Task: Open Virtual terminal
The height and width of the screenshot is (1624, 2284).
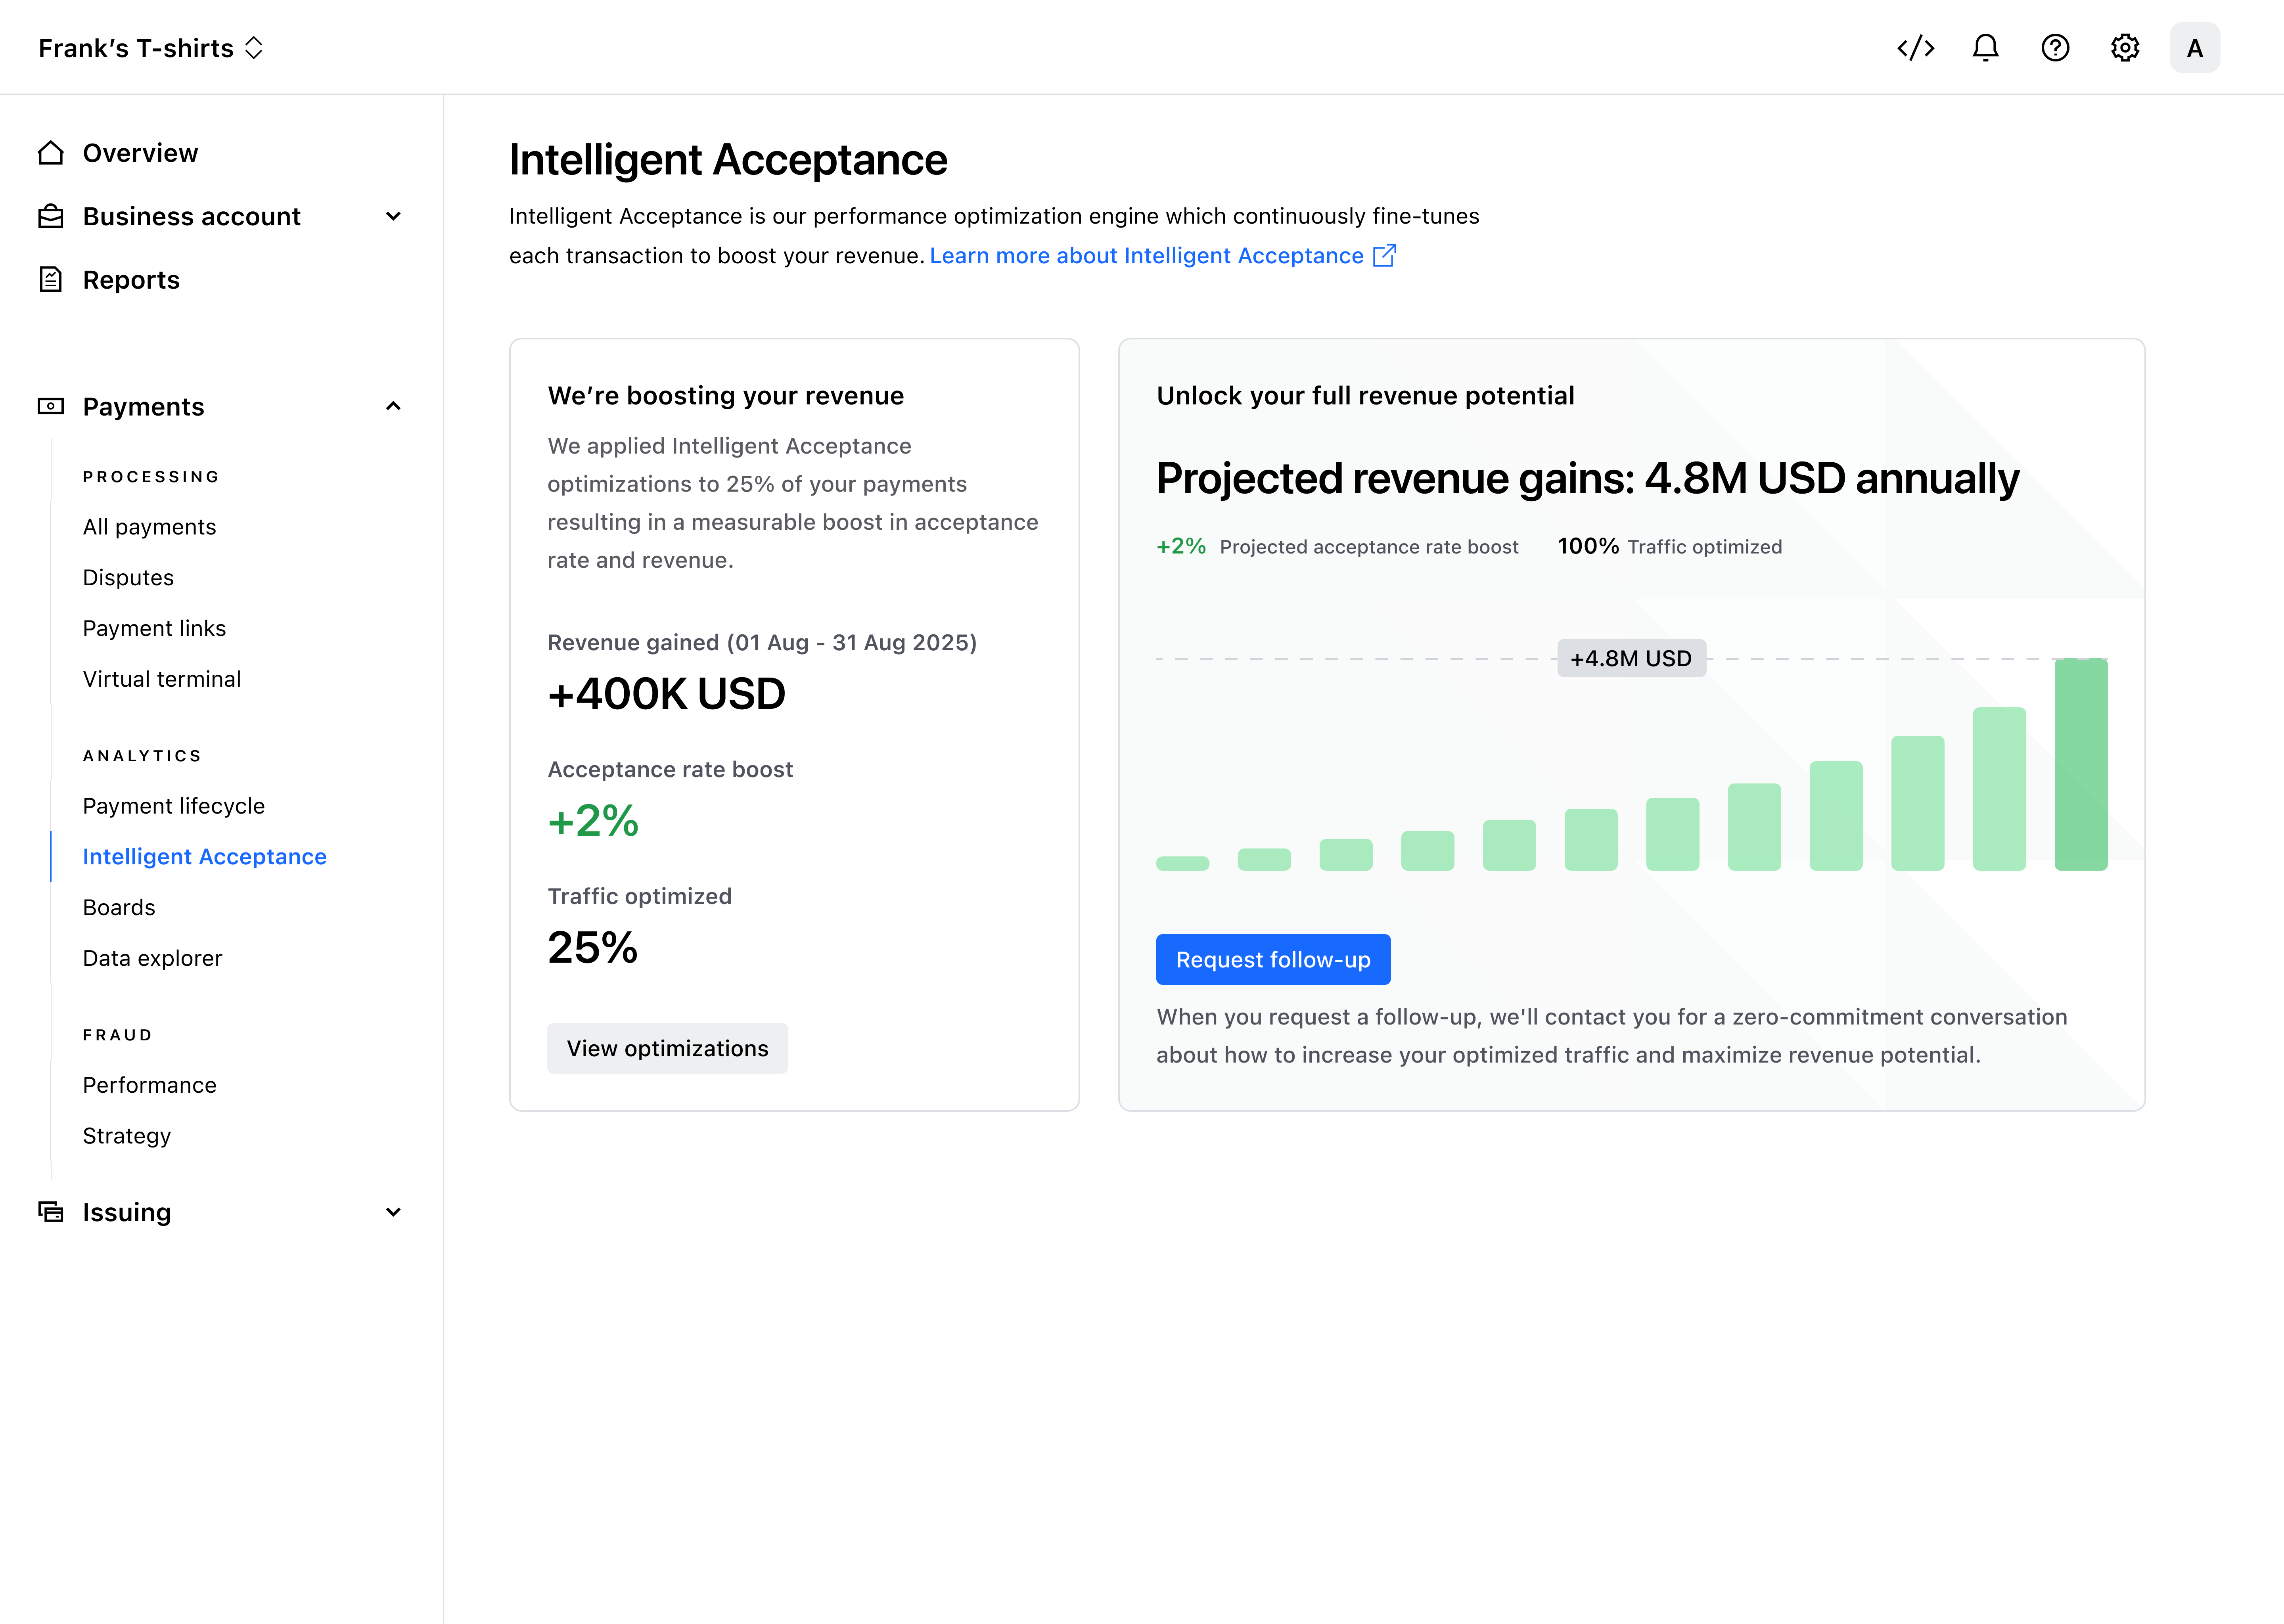Action: (162, 679)
